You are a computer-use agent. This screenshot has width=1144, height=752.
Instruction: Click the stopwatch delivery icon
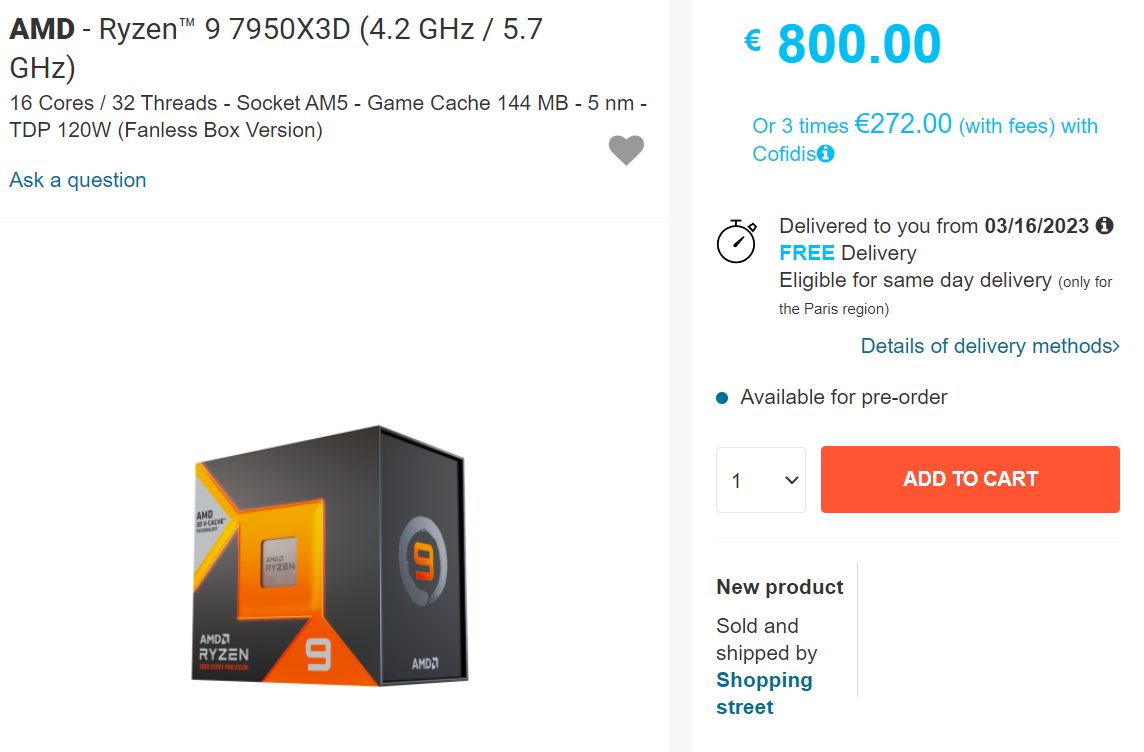(737, 241)
